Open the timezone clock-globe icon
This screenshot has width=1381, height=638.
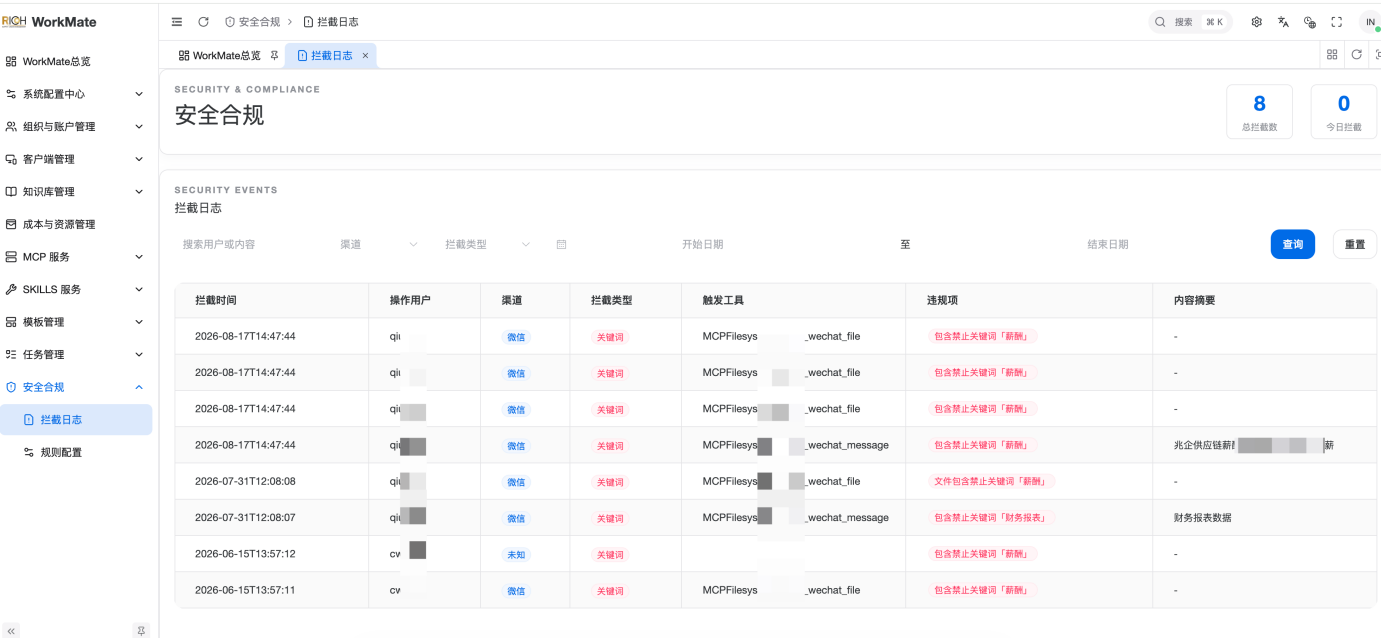[1310, 22]
